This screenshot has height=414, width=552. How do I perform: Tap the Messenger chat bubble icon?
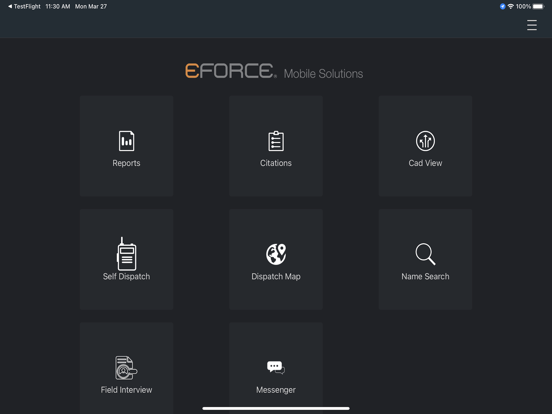click(276, 368)
